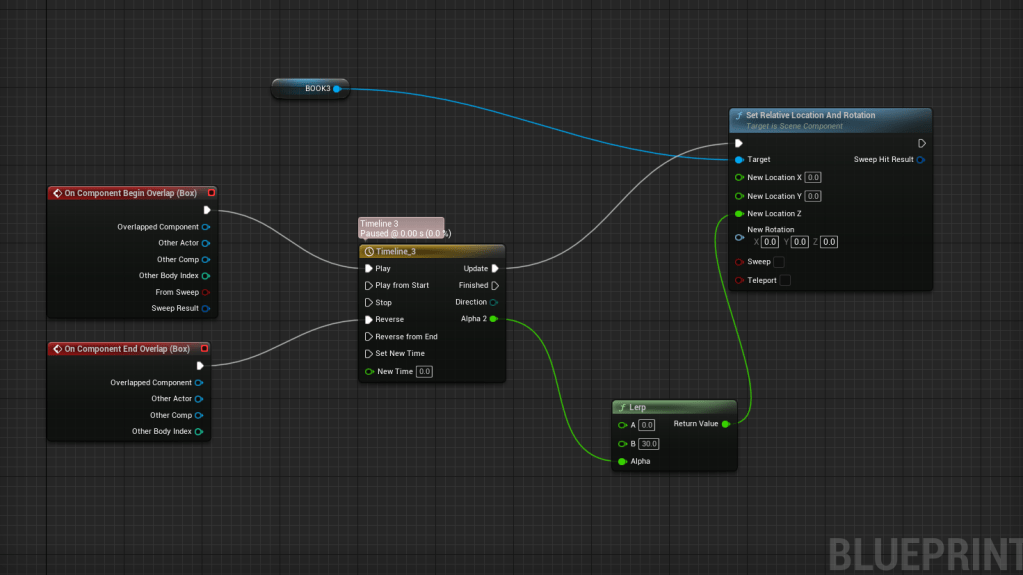The width and height of the screenshot is (1023, 575).
Task: Click the New Location X value field
Action: click(x=813, y=178)
